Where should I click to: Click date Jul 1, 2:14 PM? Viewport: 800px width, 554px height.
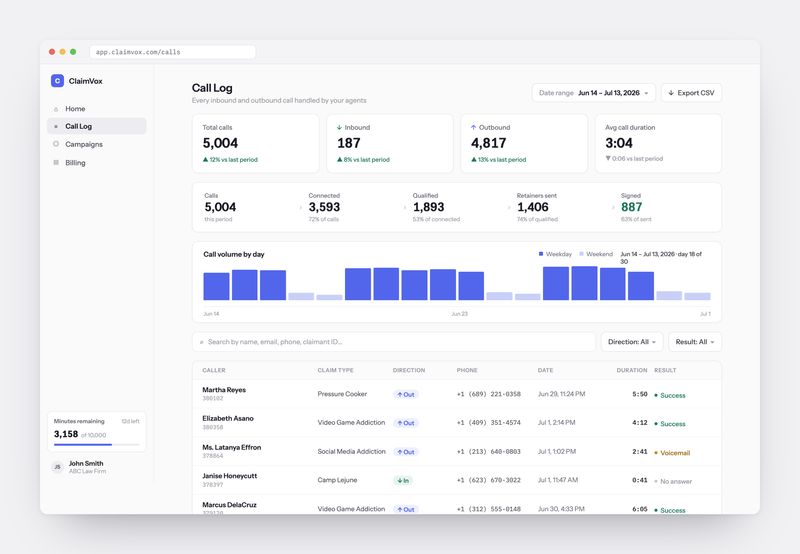click(x=556, y=422)
